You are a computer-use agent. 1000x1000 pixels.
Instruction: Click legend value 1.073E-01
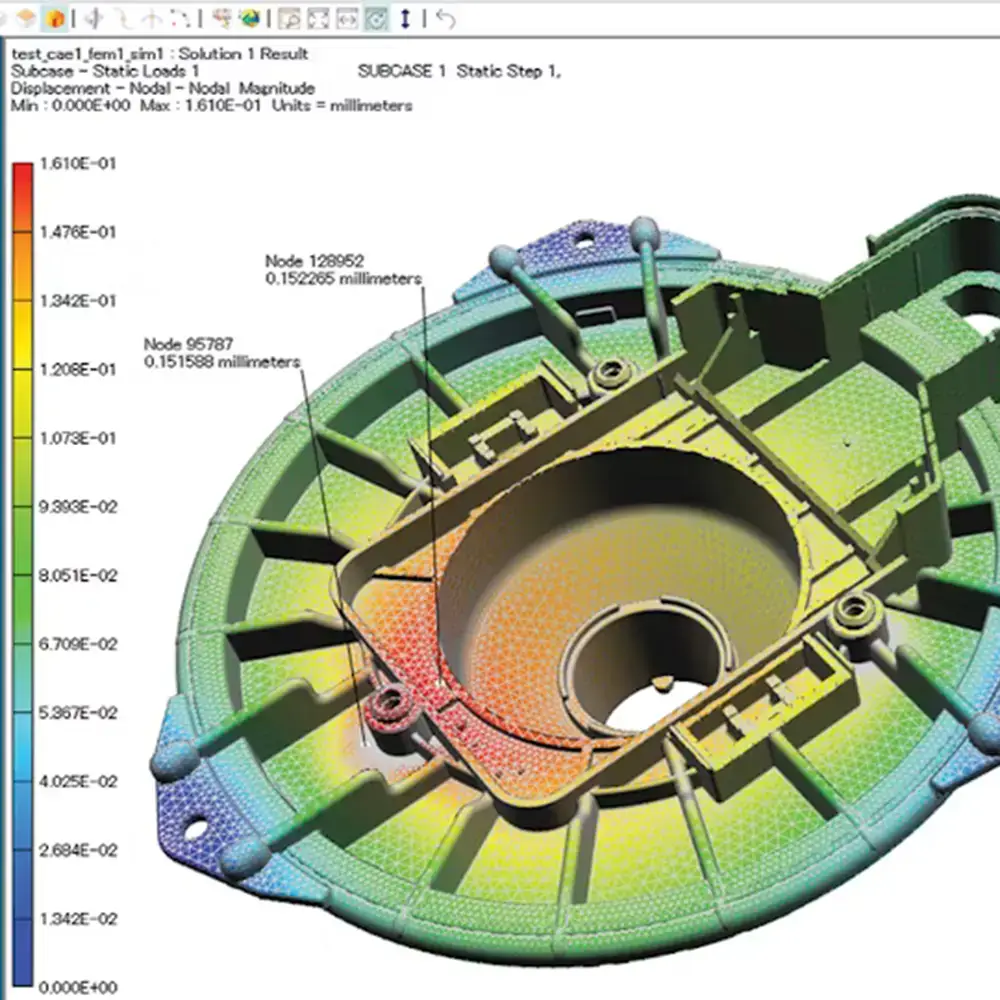click(78, 438)
